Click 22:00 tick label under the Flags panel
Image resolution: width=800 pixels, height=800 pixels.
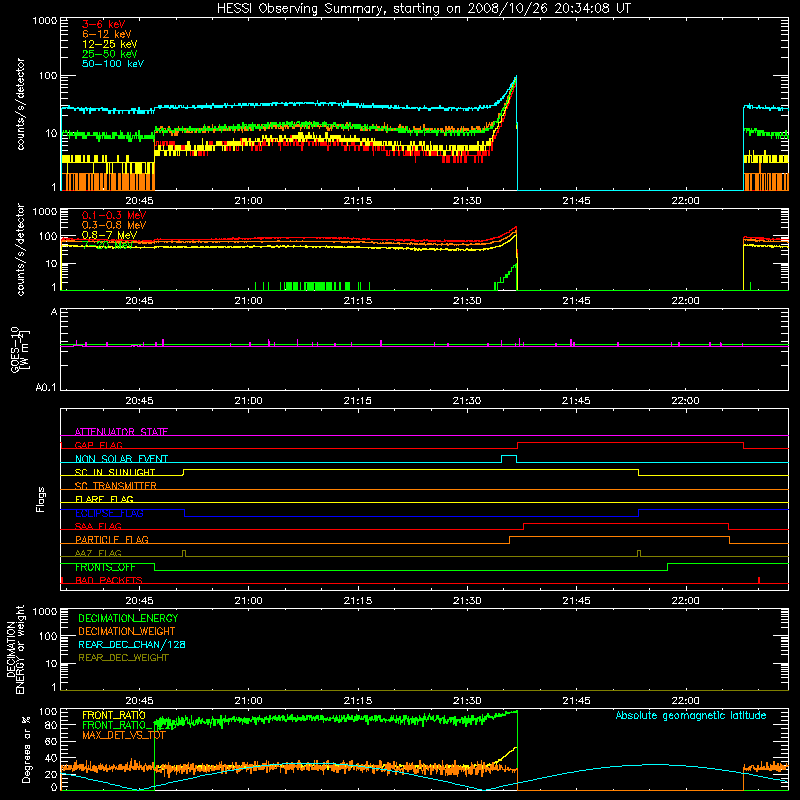point(685,601)
